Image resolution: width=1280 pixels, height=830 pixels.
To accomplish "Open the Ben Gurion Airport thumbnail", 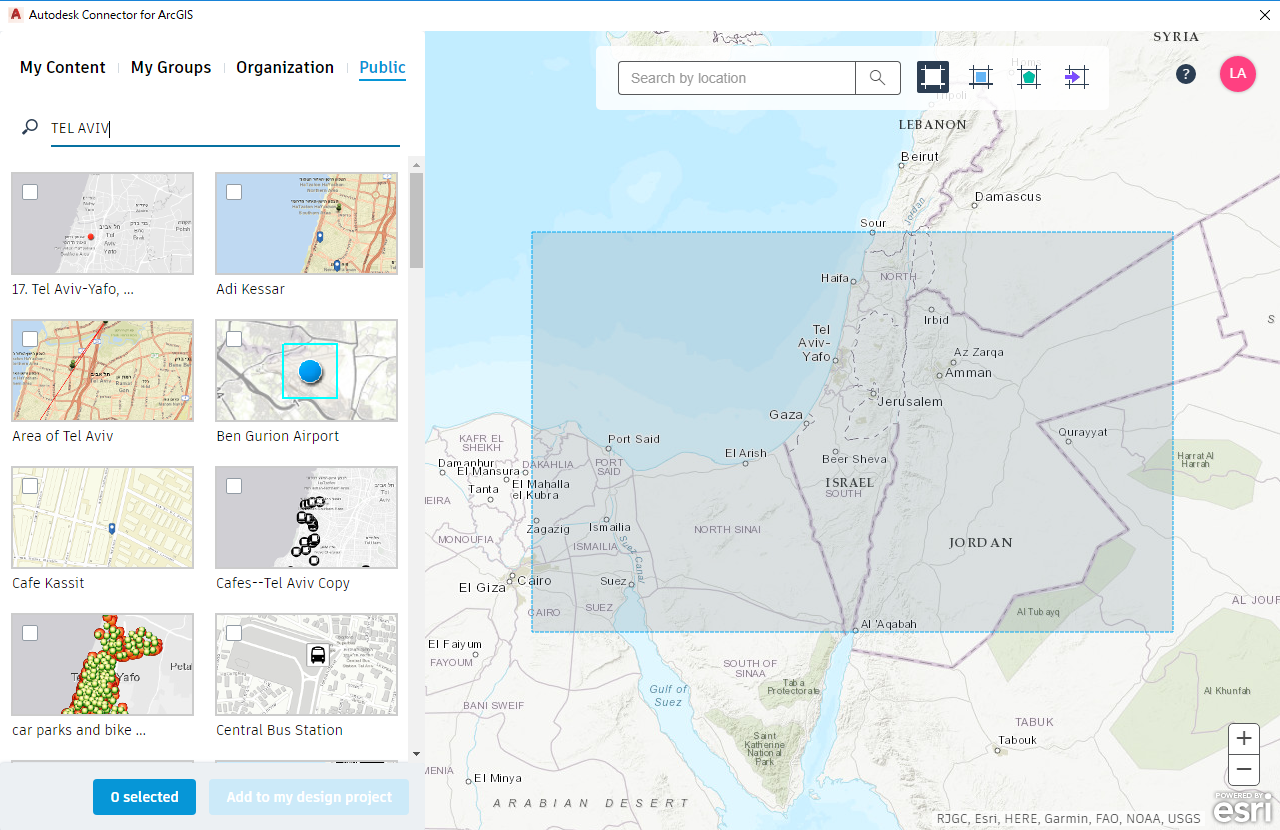I will (306, 371).
